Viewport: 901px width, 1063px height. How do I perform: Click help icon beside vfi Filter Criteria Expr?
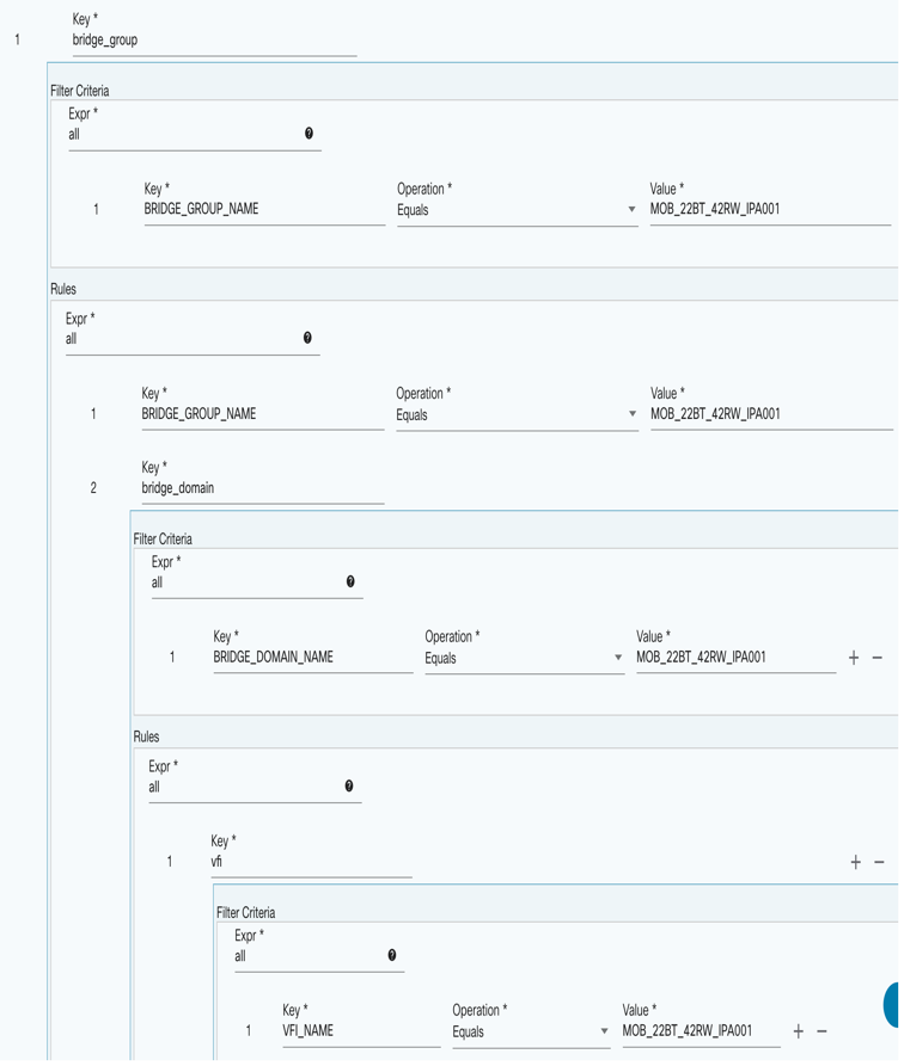tap(392, 956)
